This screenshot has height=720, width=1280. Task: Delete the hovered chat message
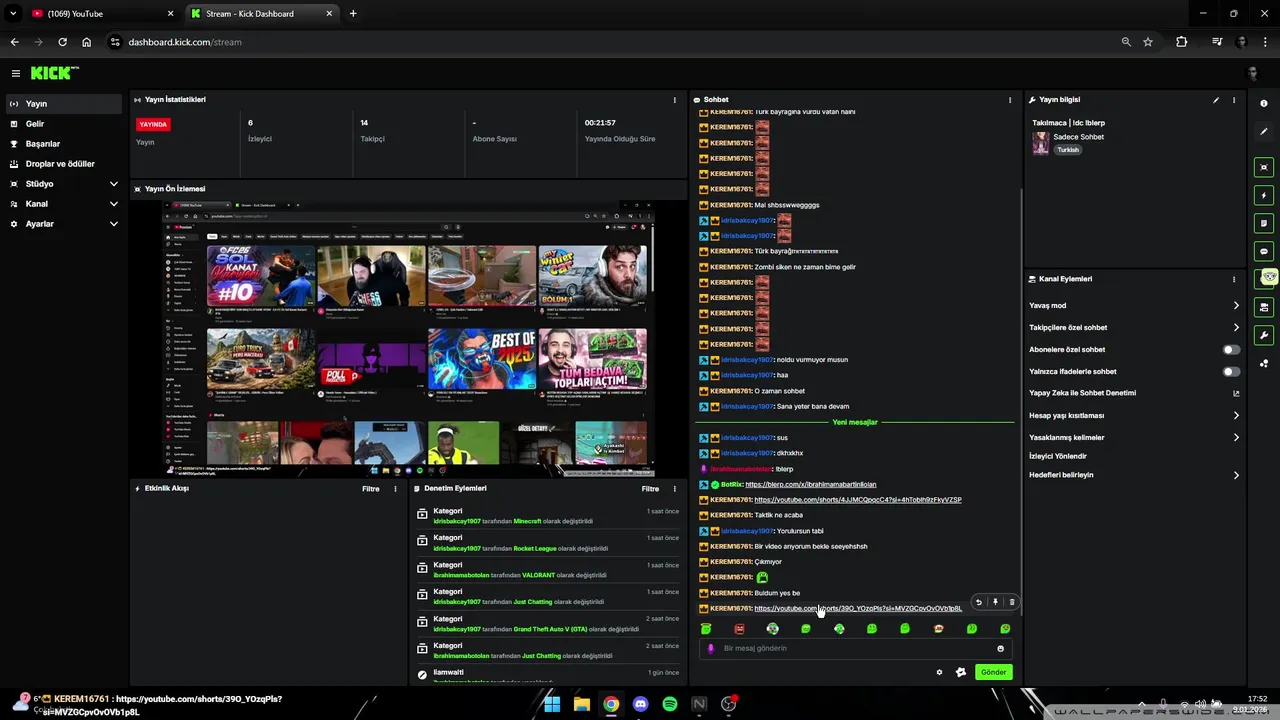coord(1011,602)
